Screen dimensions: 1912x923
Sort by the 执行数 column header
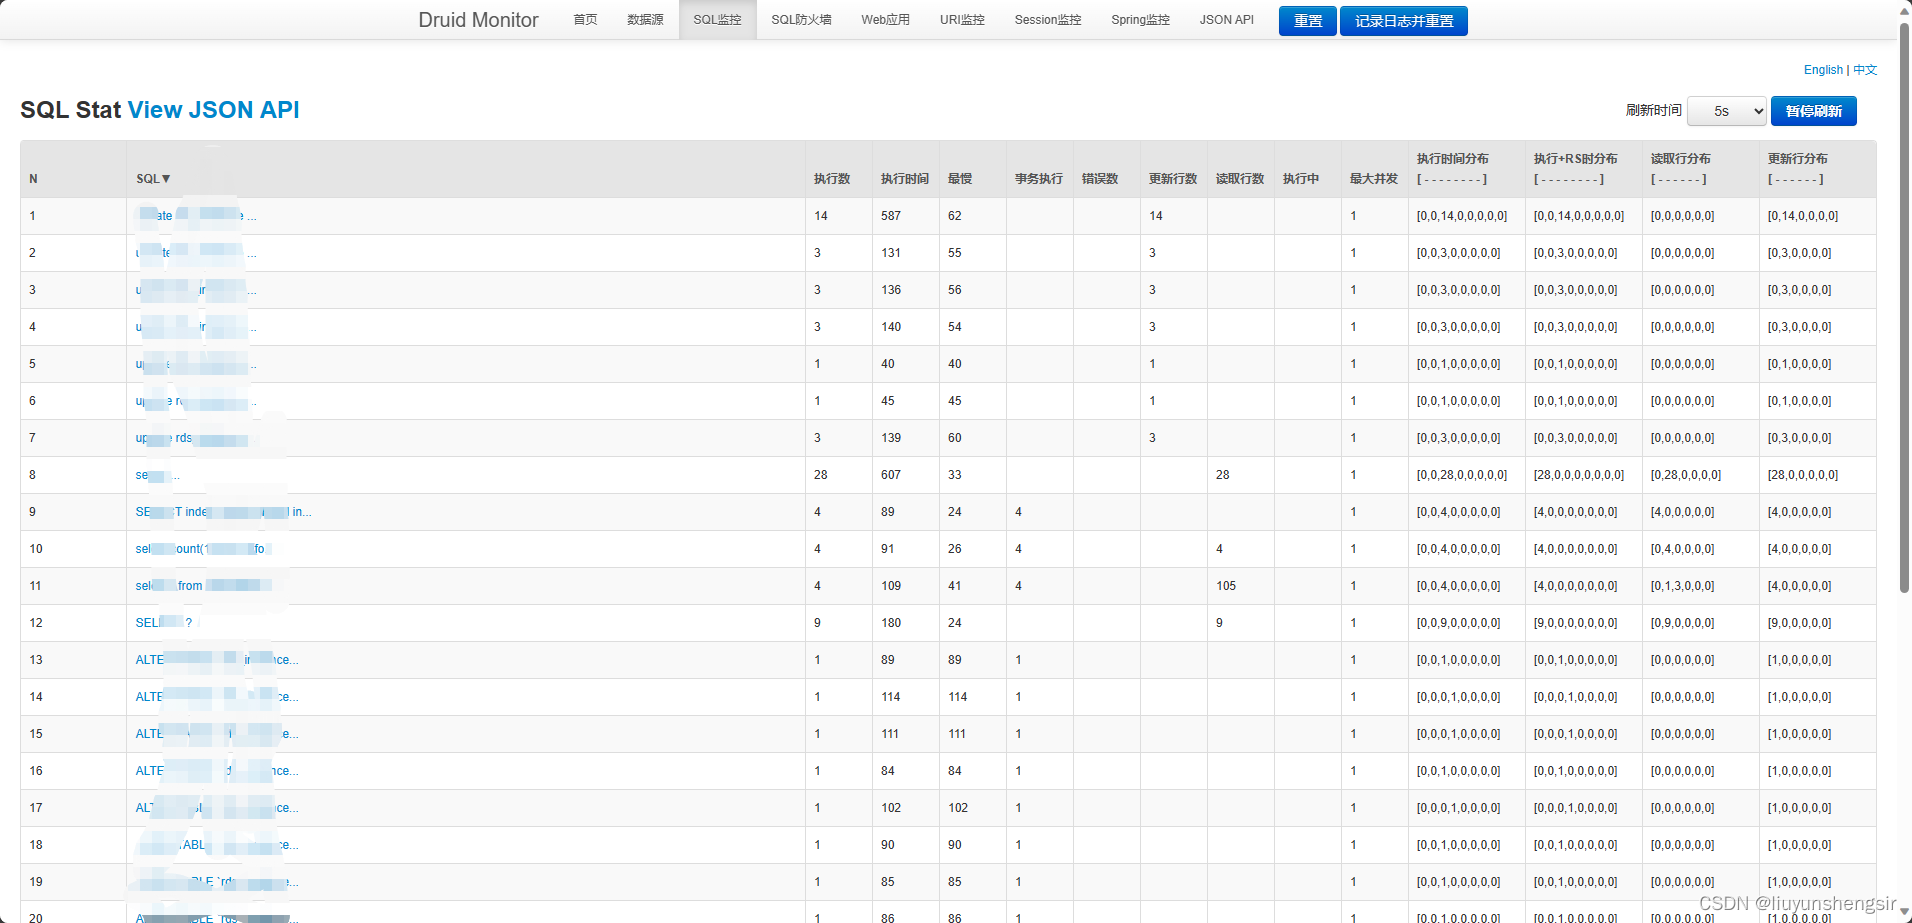(x=831, y=179)
